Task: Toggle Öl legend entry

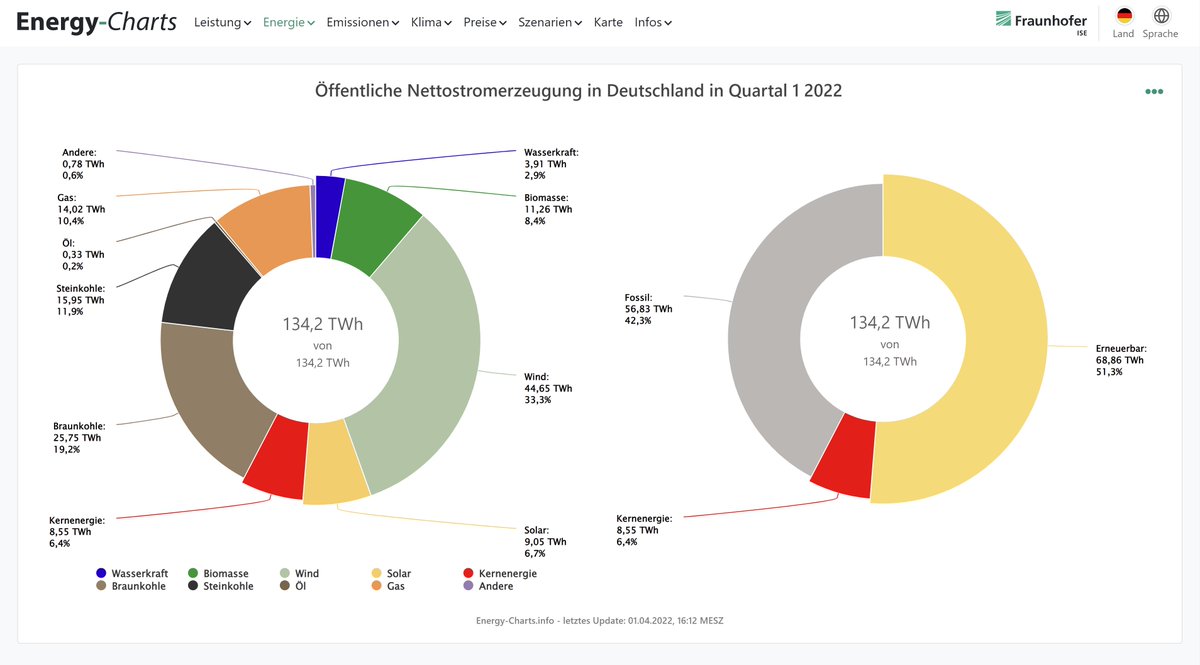Action: 293,586
